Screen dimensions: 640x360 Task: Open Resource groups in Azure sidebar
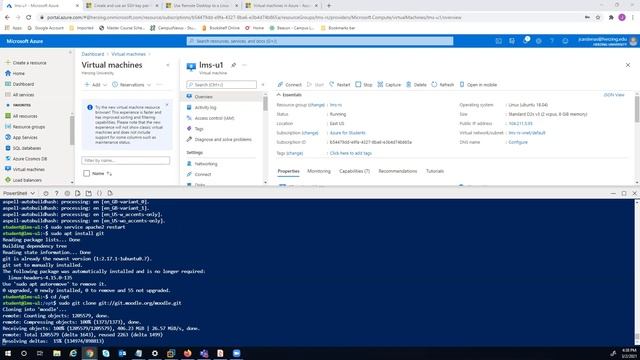pyautogui.click(x=29, y=127)
